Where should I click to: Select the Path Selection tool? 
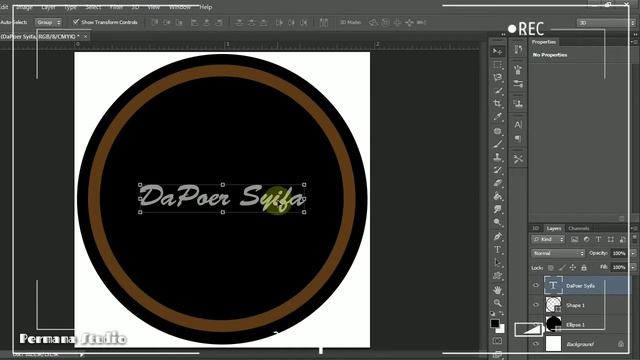coord(497,263)
